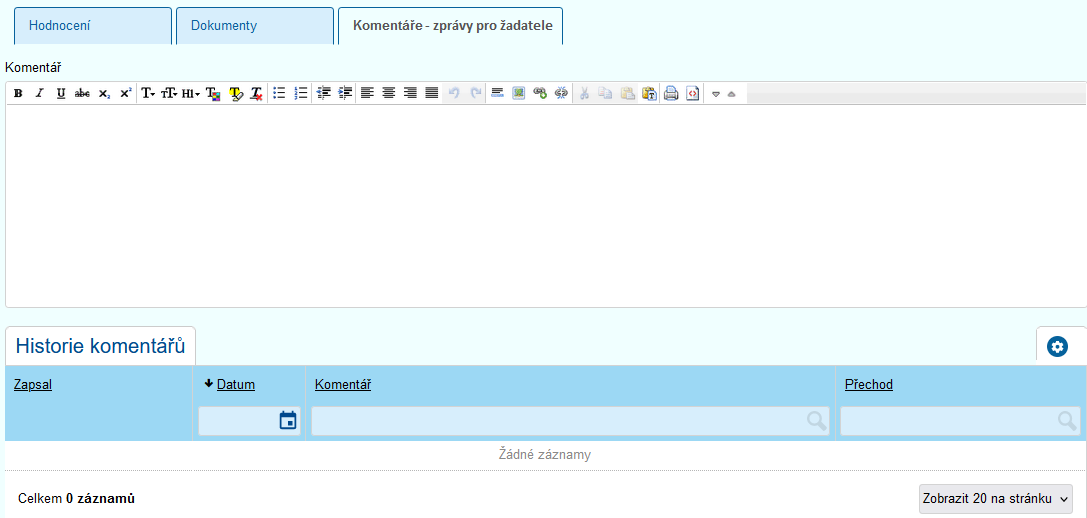This screenshot has height=518, width=1087.
Task: Click the copy icon
Action: pos(606,94)
